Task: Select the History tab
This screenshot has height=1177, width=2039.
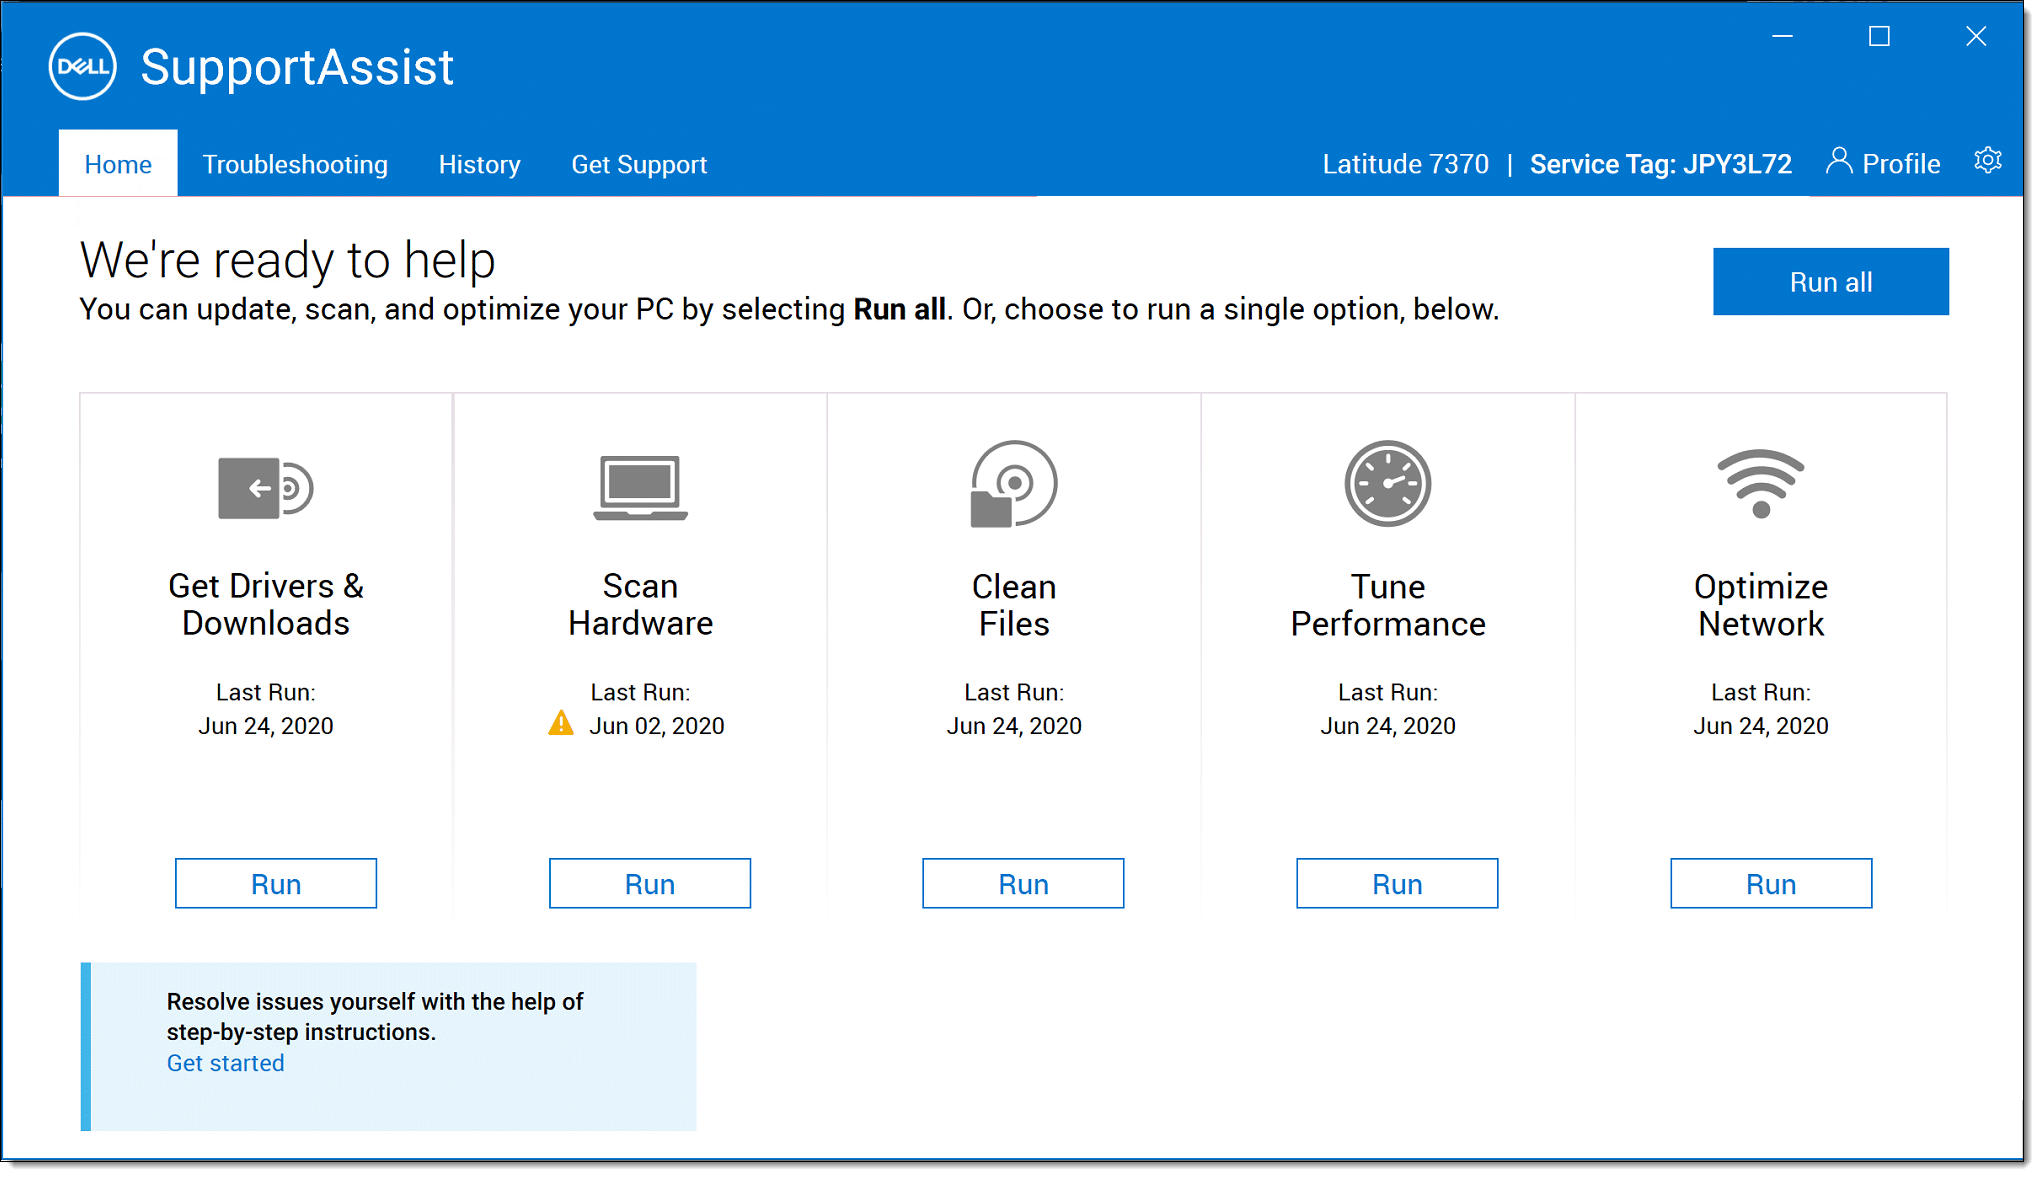Action: tap(482, 164)
